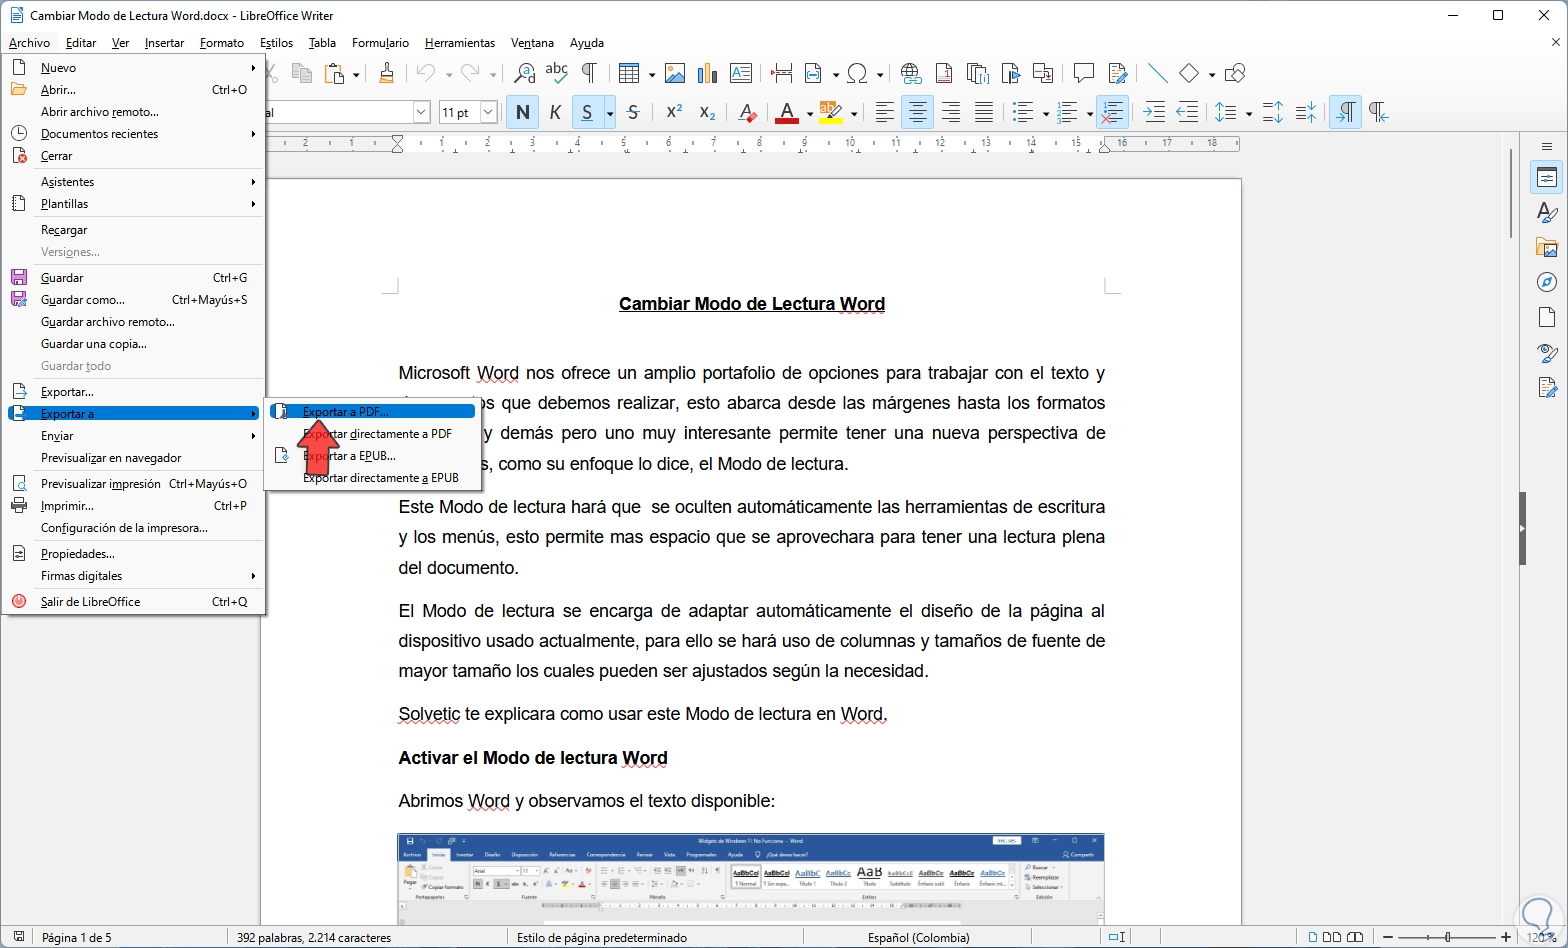Open the 'Documentos recientes' submenu

tap(134, 134)
